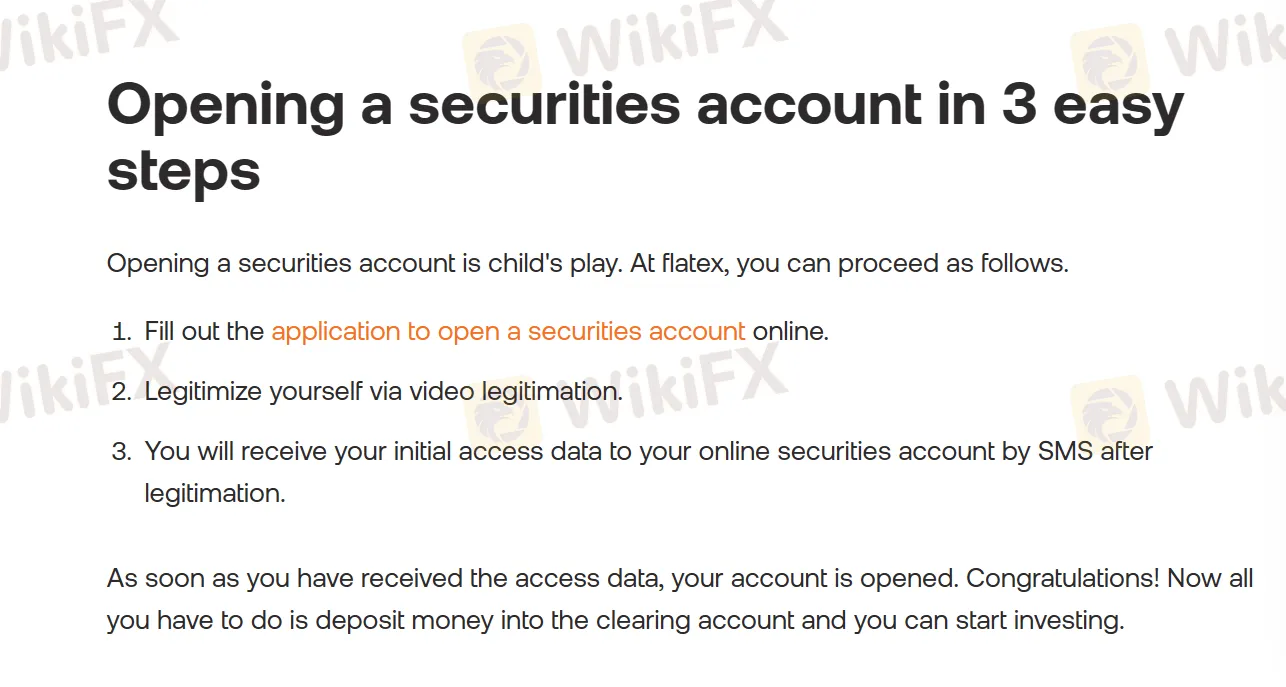1286x687 pixels.
Task: Click list number '1.' of the steps
Action: [x=121, y=331]
